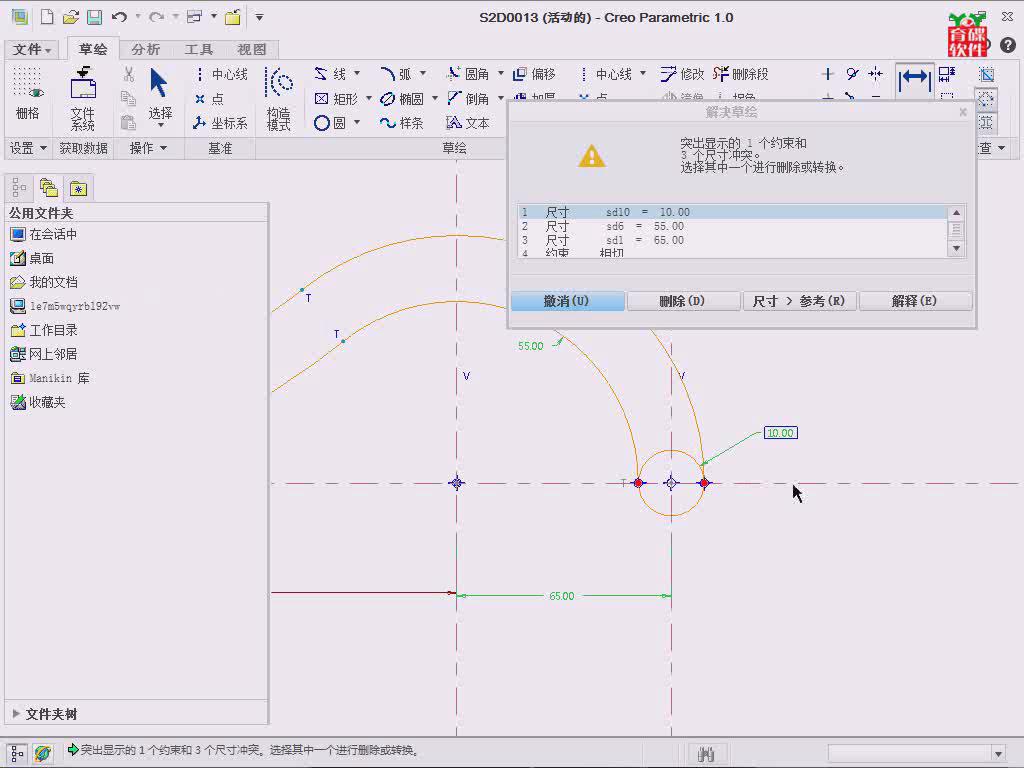Click the 修改 modify tool
The width and height of the screenshot is (1024, 768).
(682, 74)
